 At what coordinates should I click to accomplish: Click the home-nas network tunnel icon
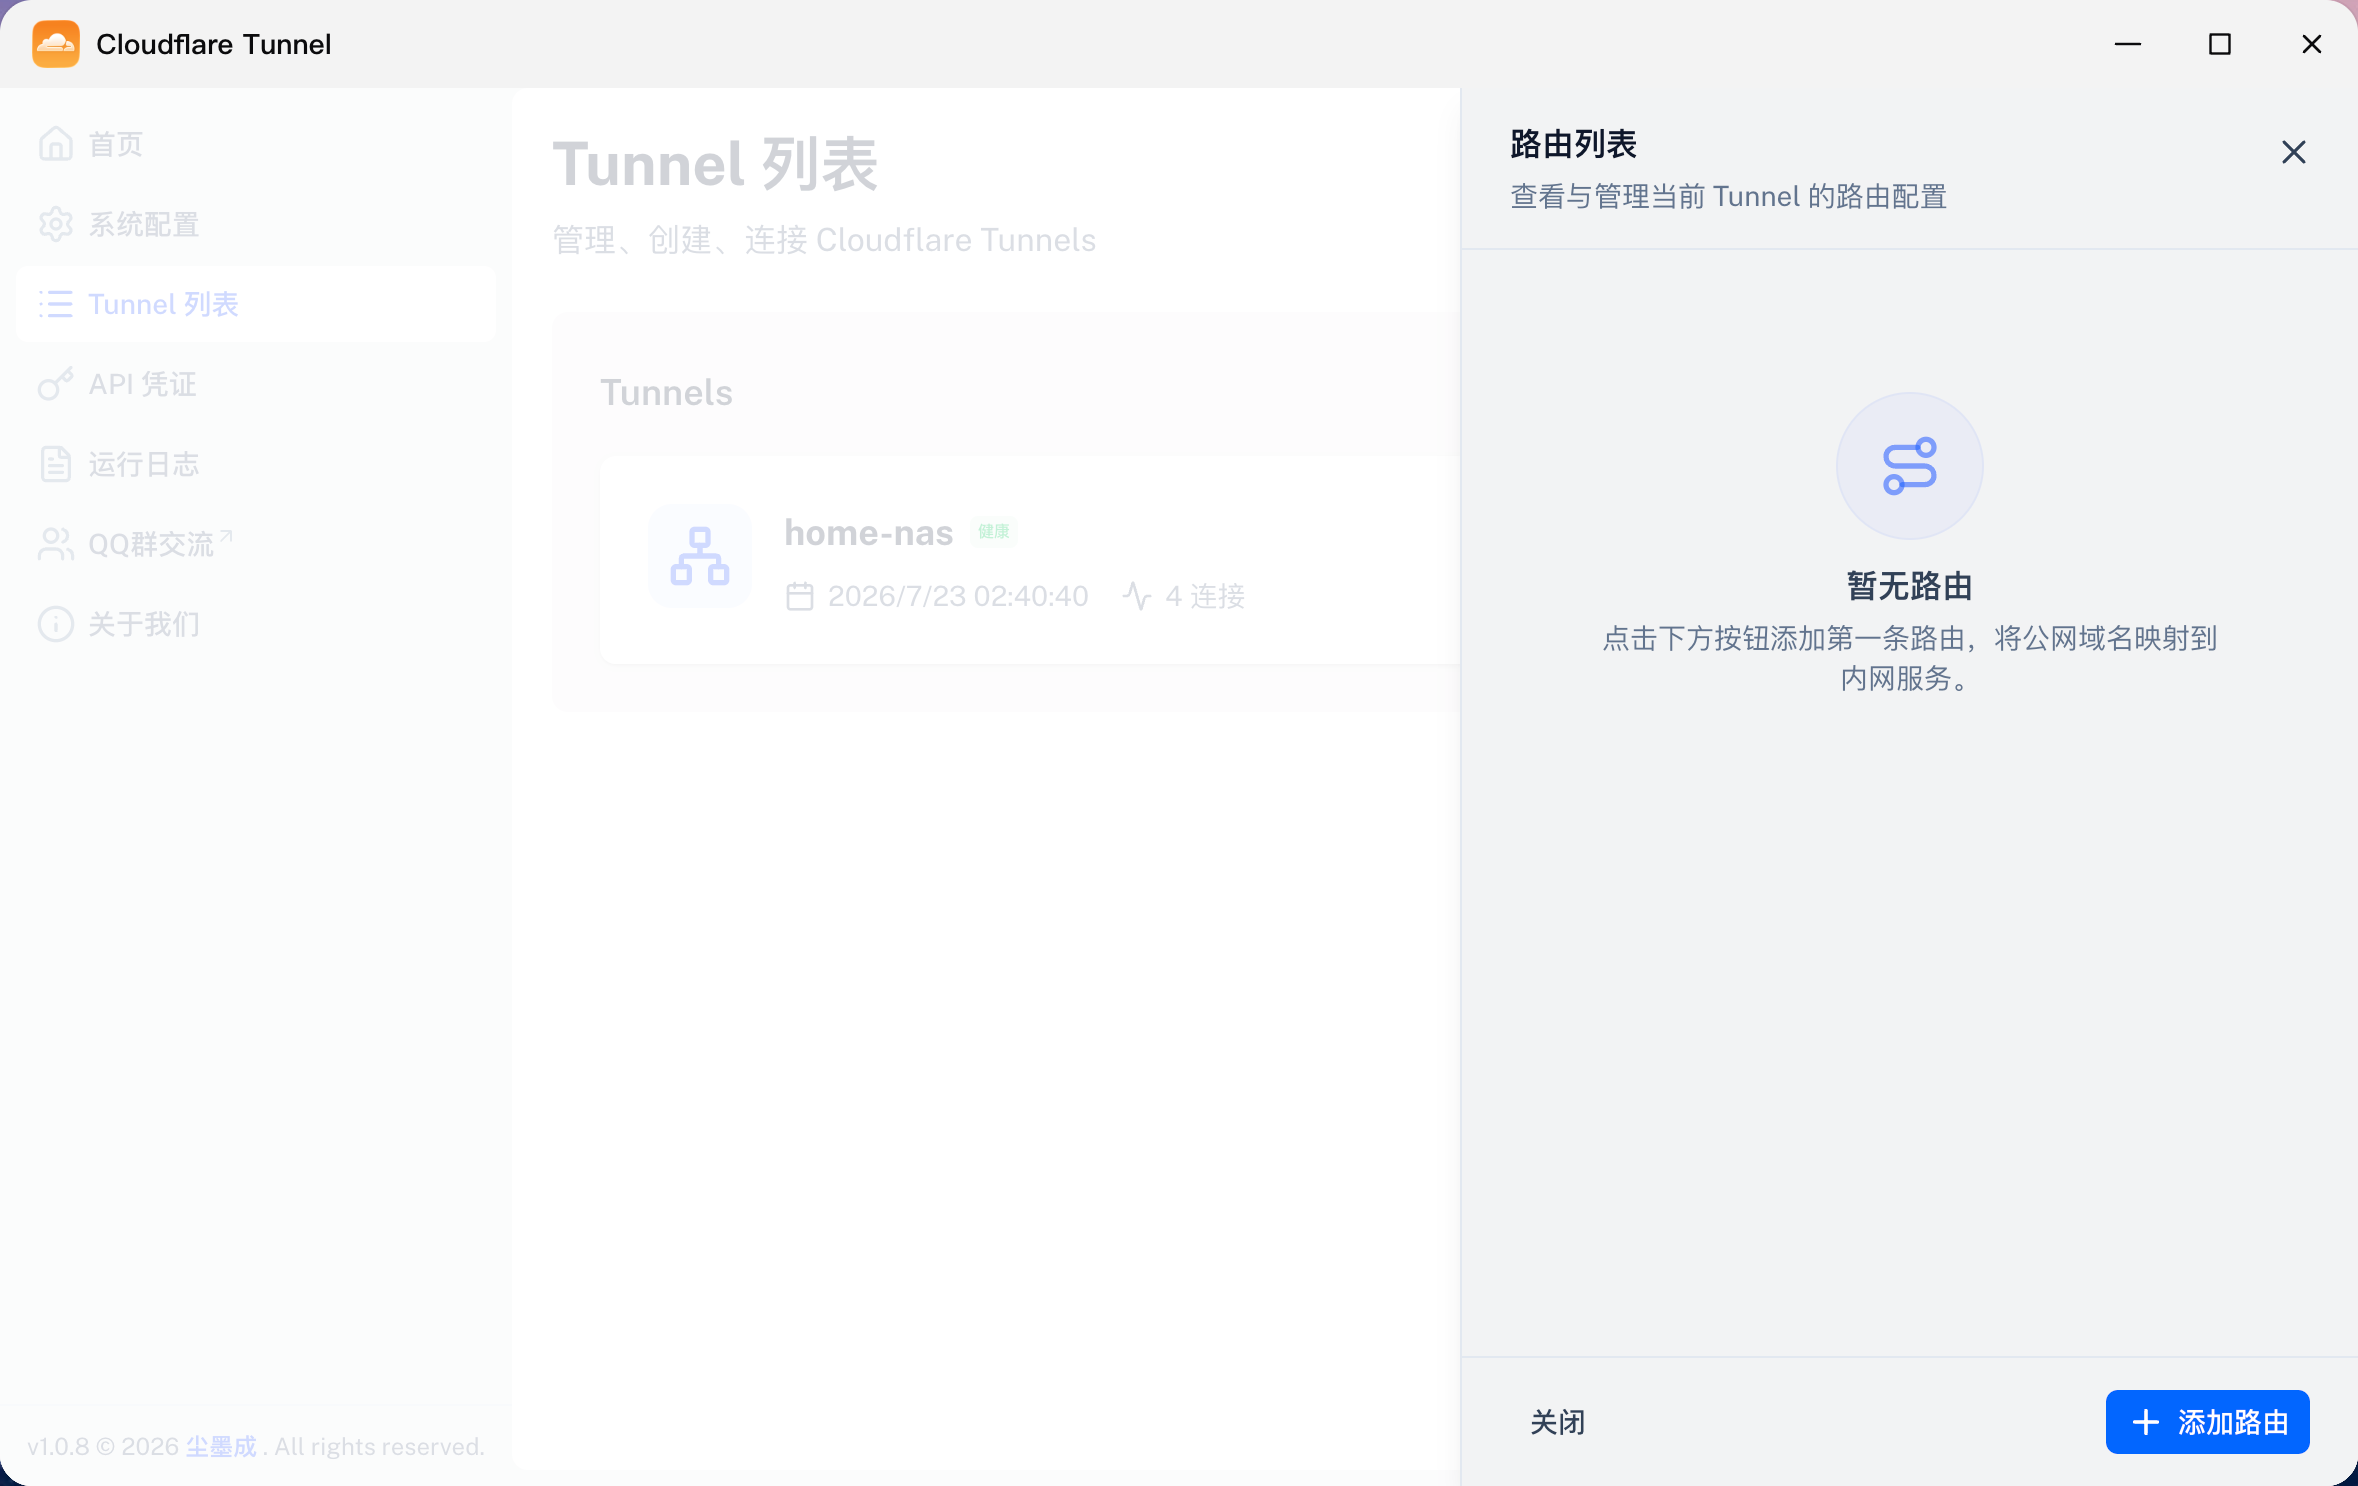coord(700,556)
